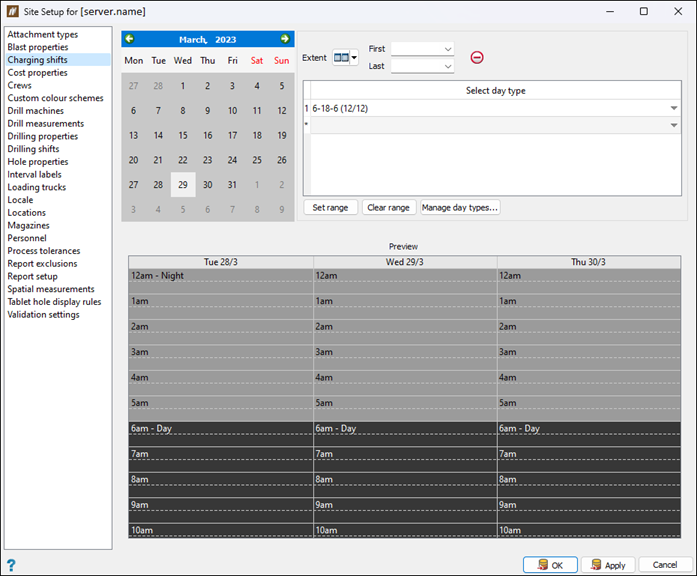Click the Clear range button

point(388,208)
